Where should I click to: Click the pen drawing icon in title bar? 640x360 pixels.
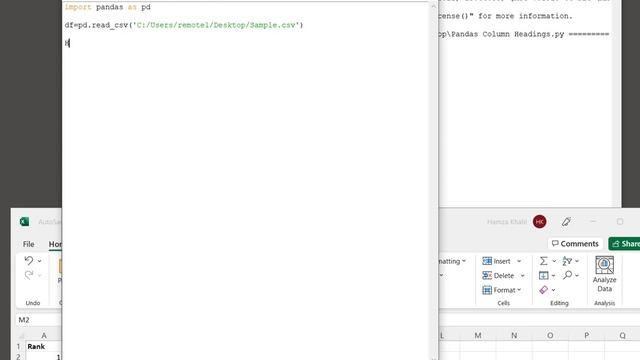click(x=566, y=222)
